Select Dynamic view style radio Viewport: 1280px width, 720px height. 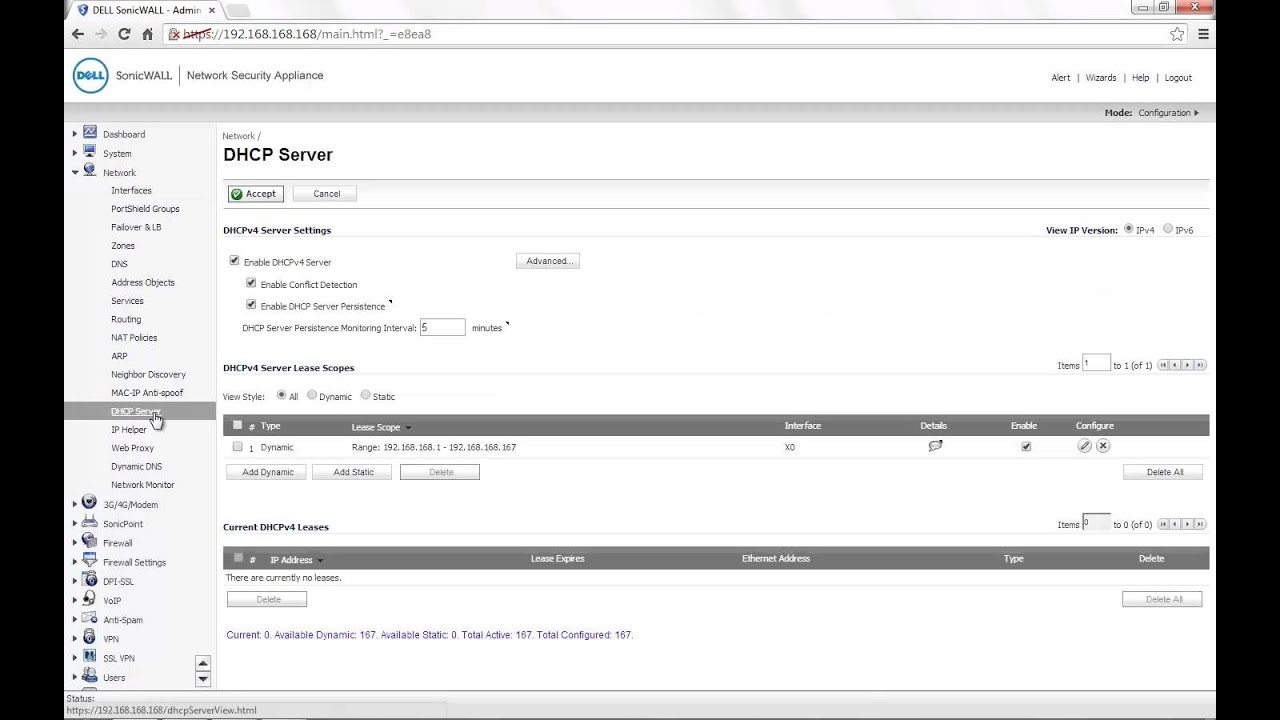(312, 395)
